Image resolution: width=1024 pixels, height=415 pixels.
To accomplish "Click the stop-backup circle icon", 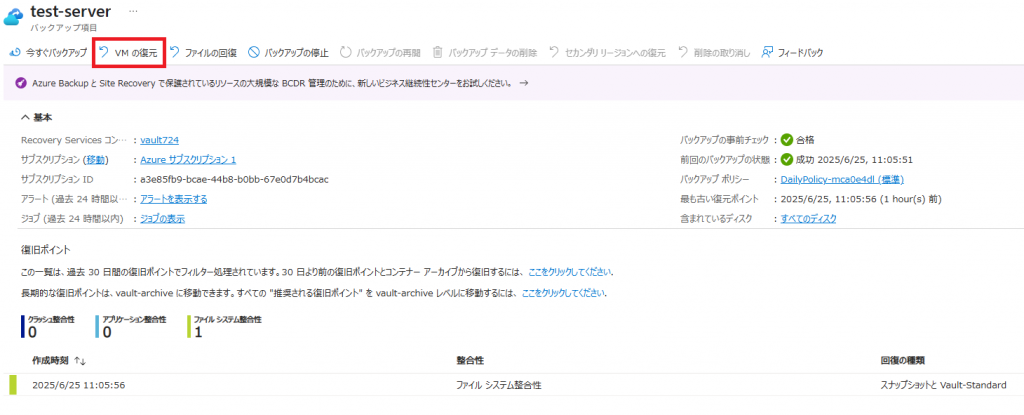I will point(254,52).
